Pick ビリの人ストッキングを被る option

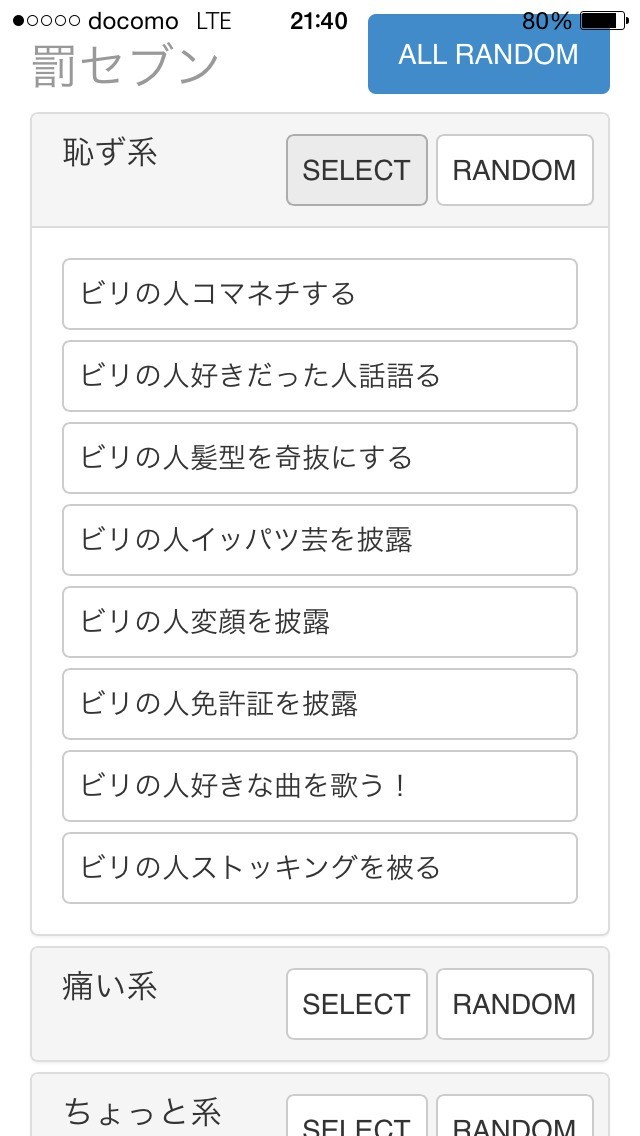coord(320,868)
